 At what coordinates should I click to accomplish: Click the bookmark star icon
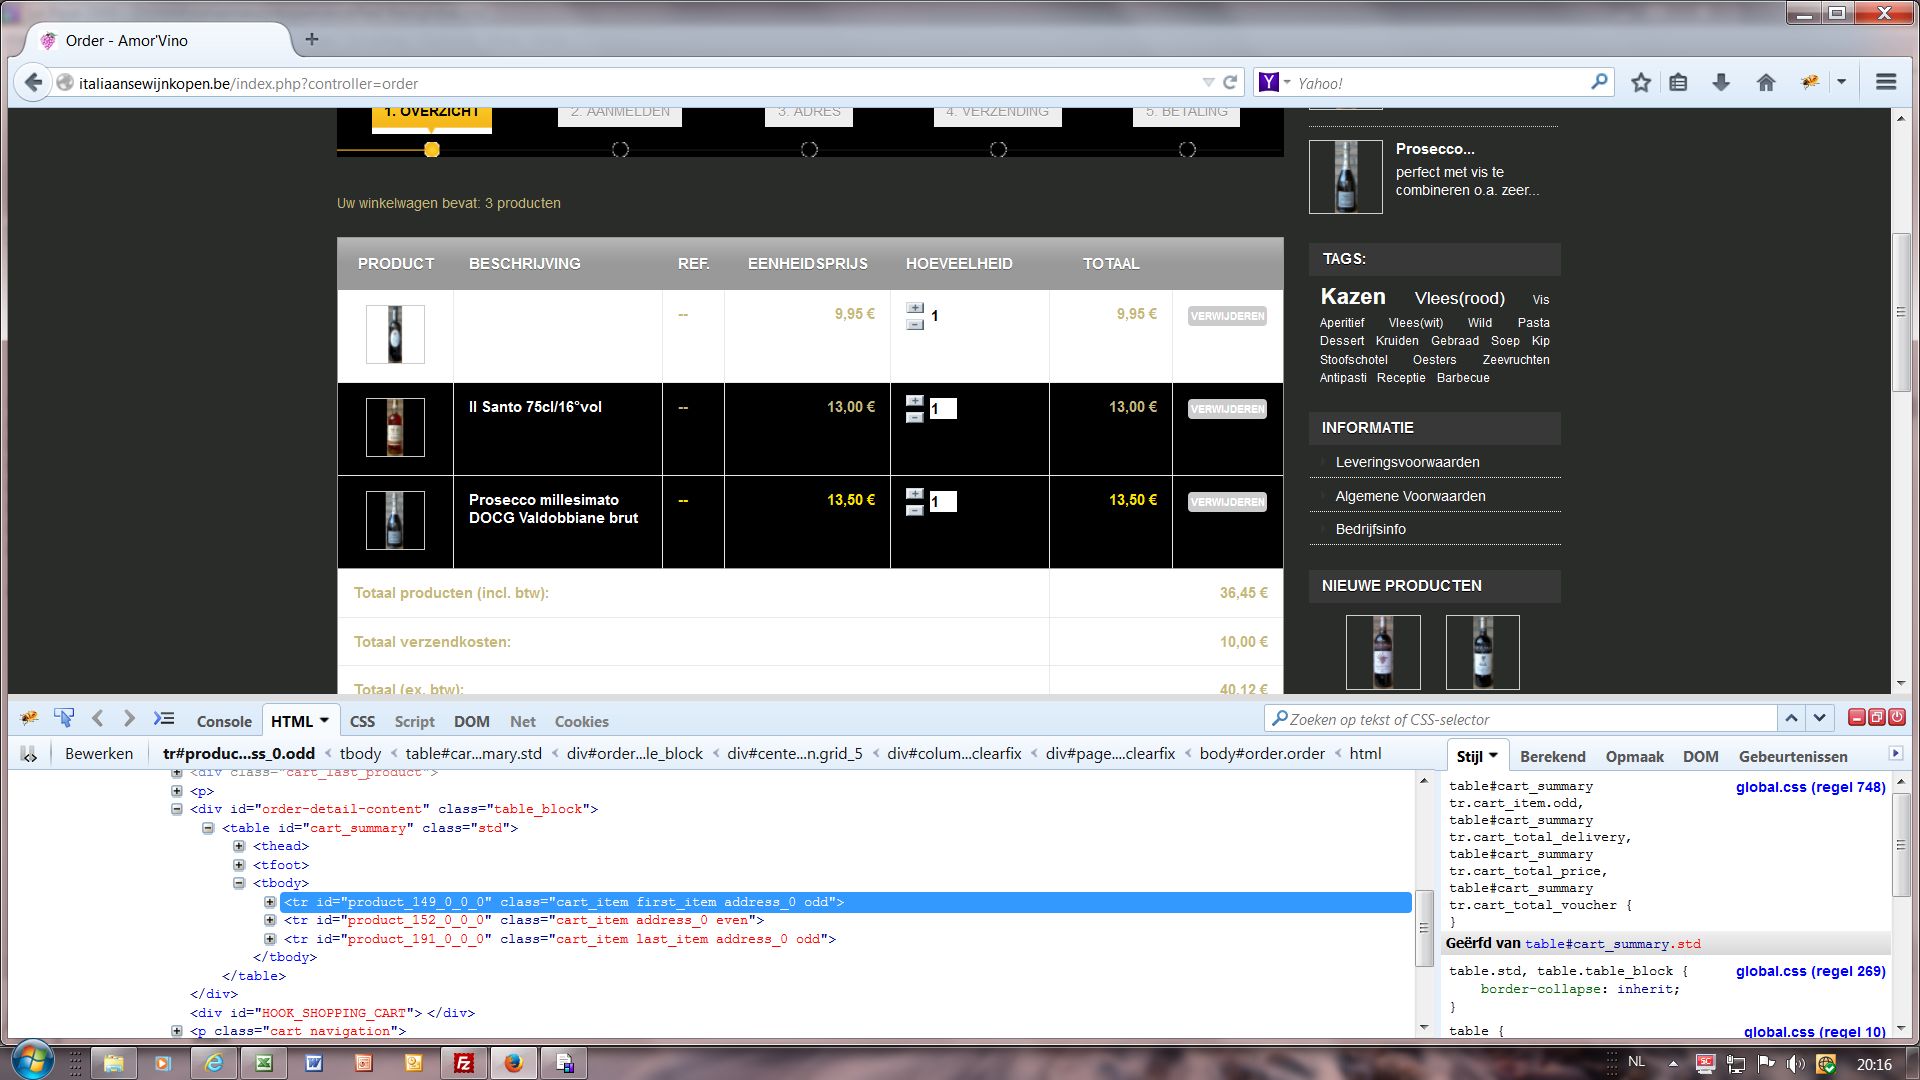click(1641, 83)
